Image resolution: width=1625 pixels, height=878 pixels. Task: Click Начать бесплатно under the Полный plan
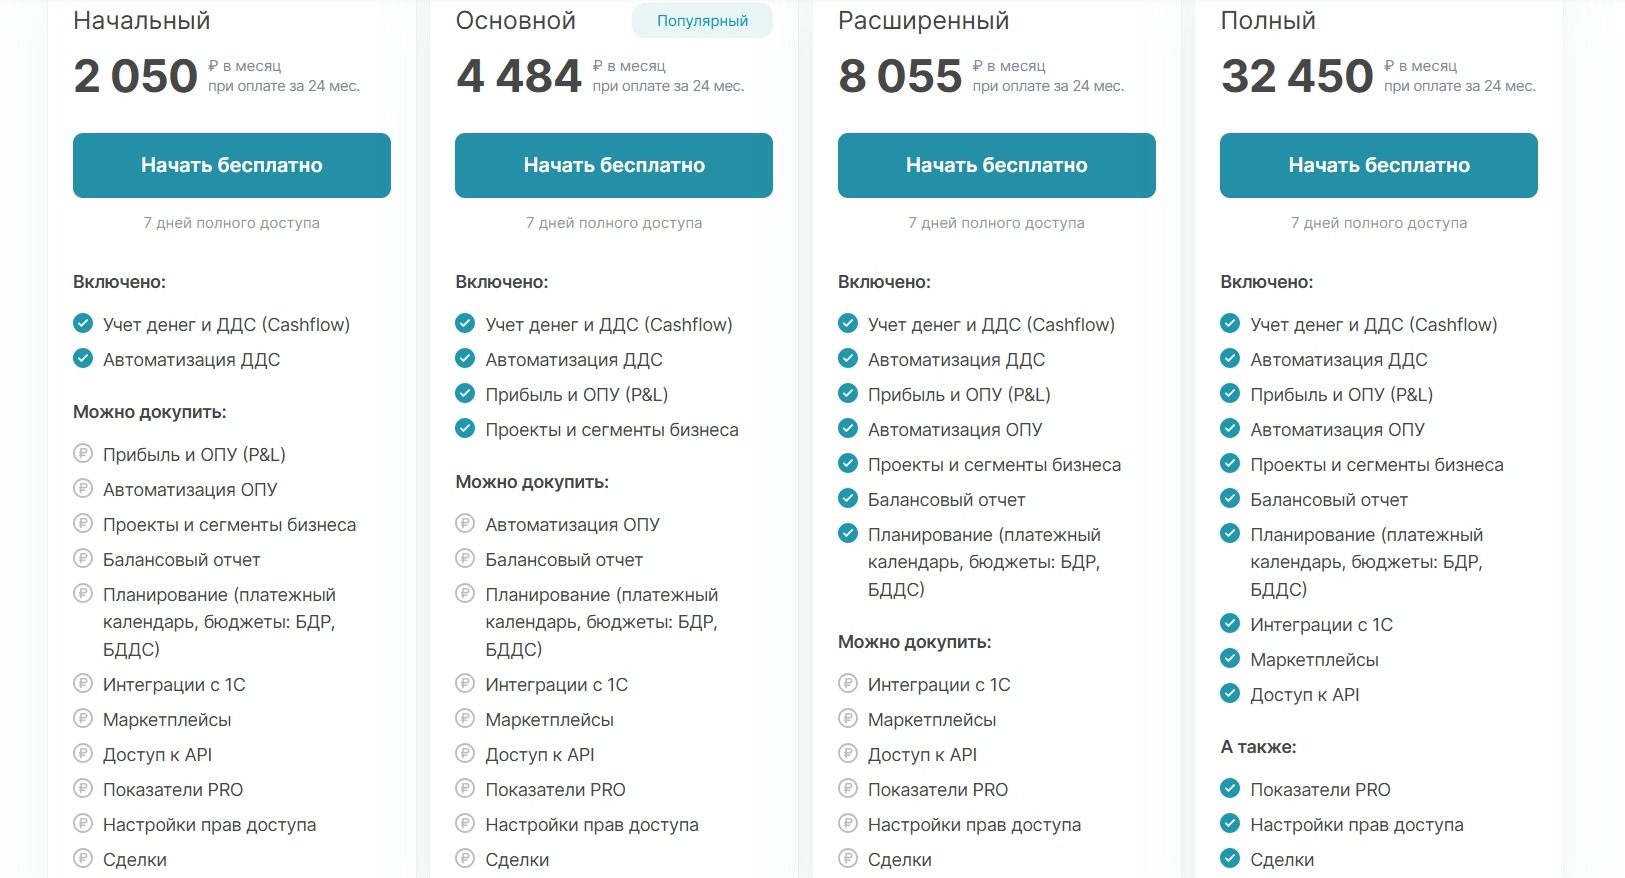coord(1378,165)
